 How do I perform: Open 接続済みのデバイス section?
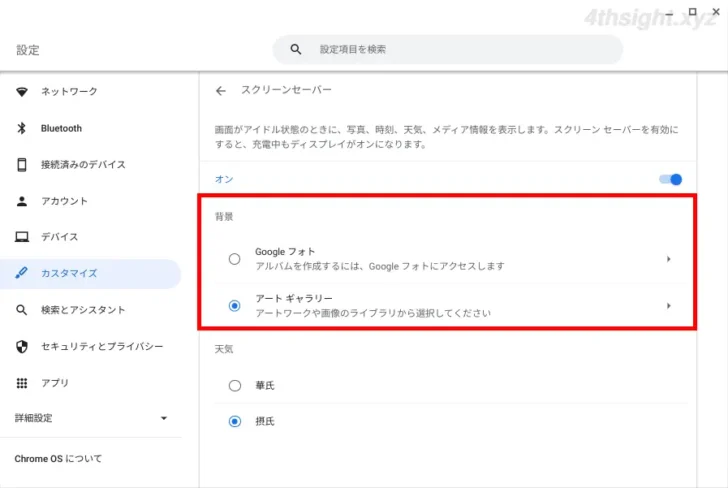91,164
